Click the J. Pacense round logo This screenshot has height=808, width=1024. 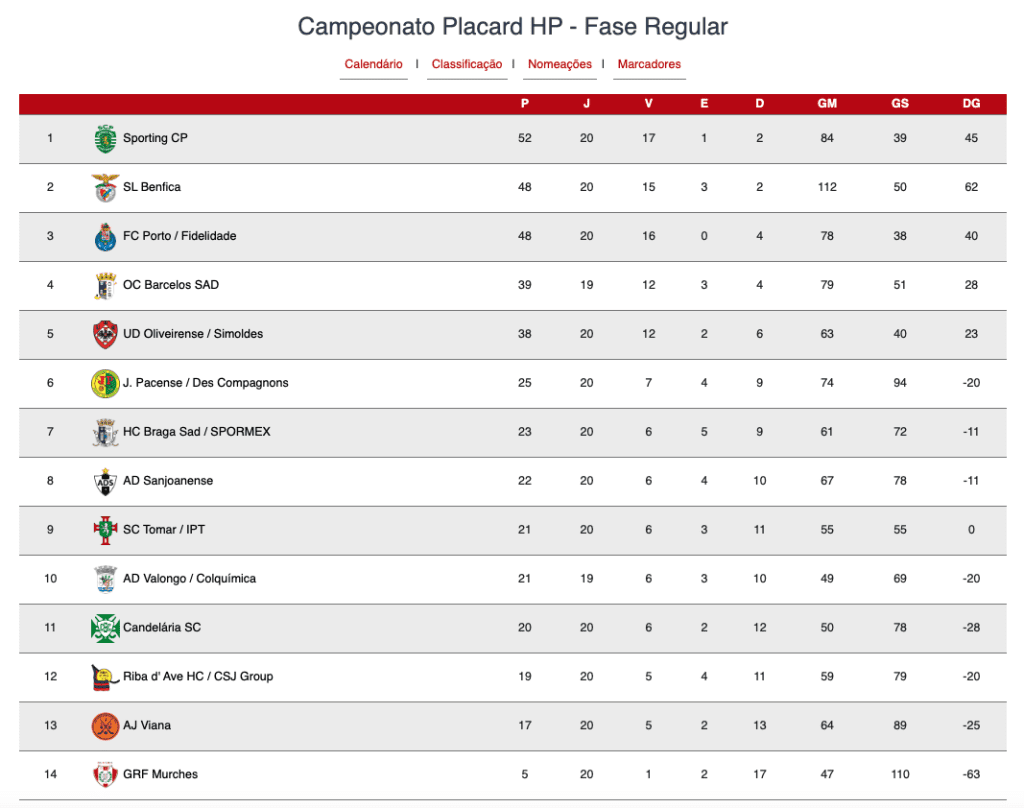tap(105, 383)
